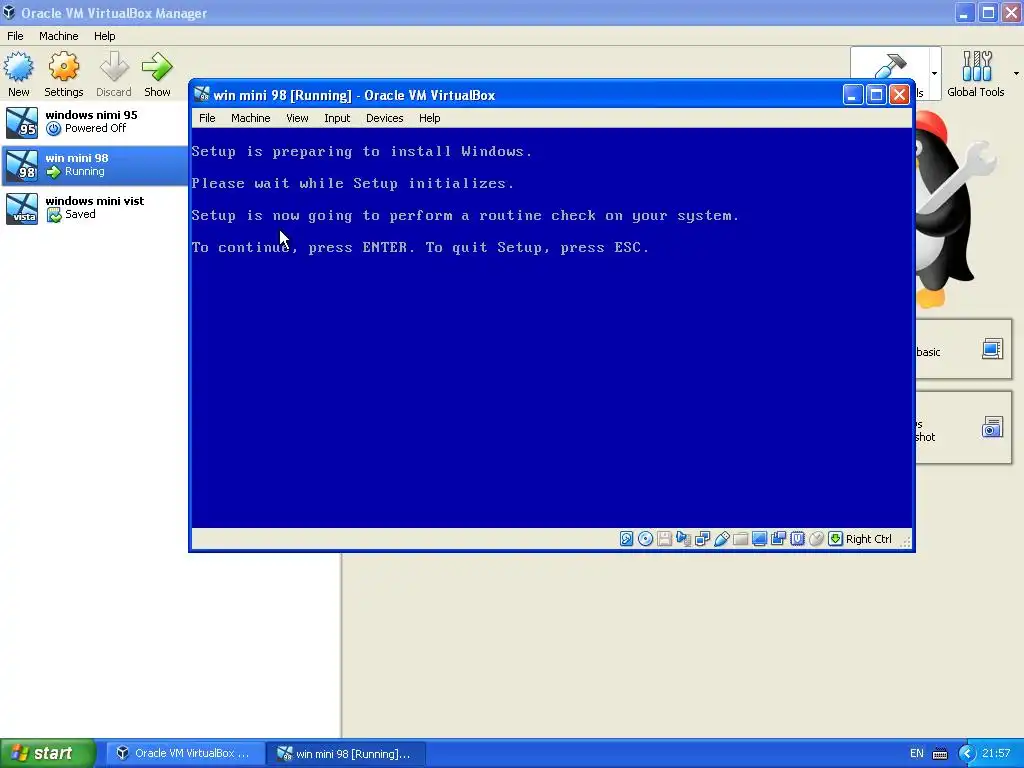
Task: Switch to Oracle VM VirtualBox taskbar button
Action: [184, 754]
